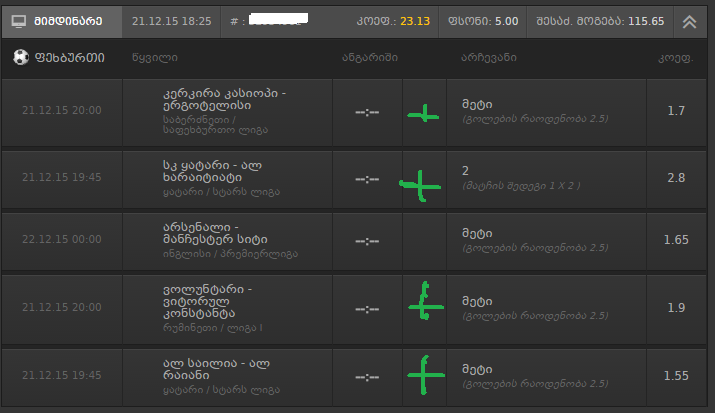Collapse the bet slip with double chevron
This screenshot has height=413, width=715.
(689, 21)
